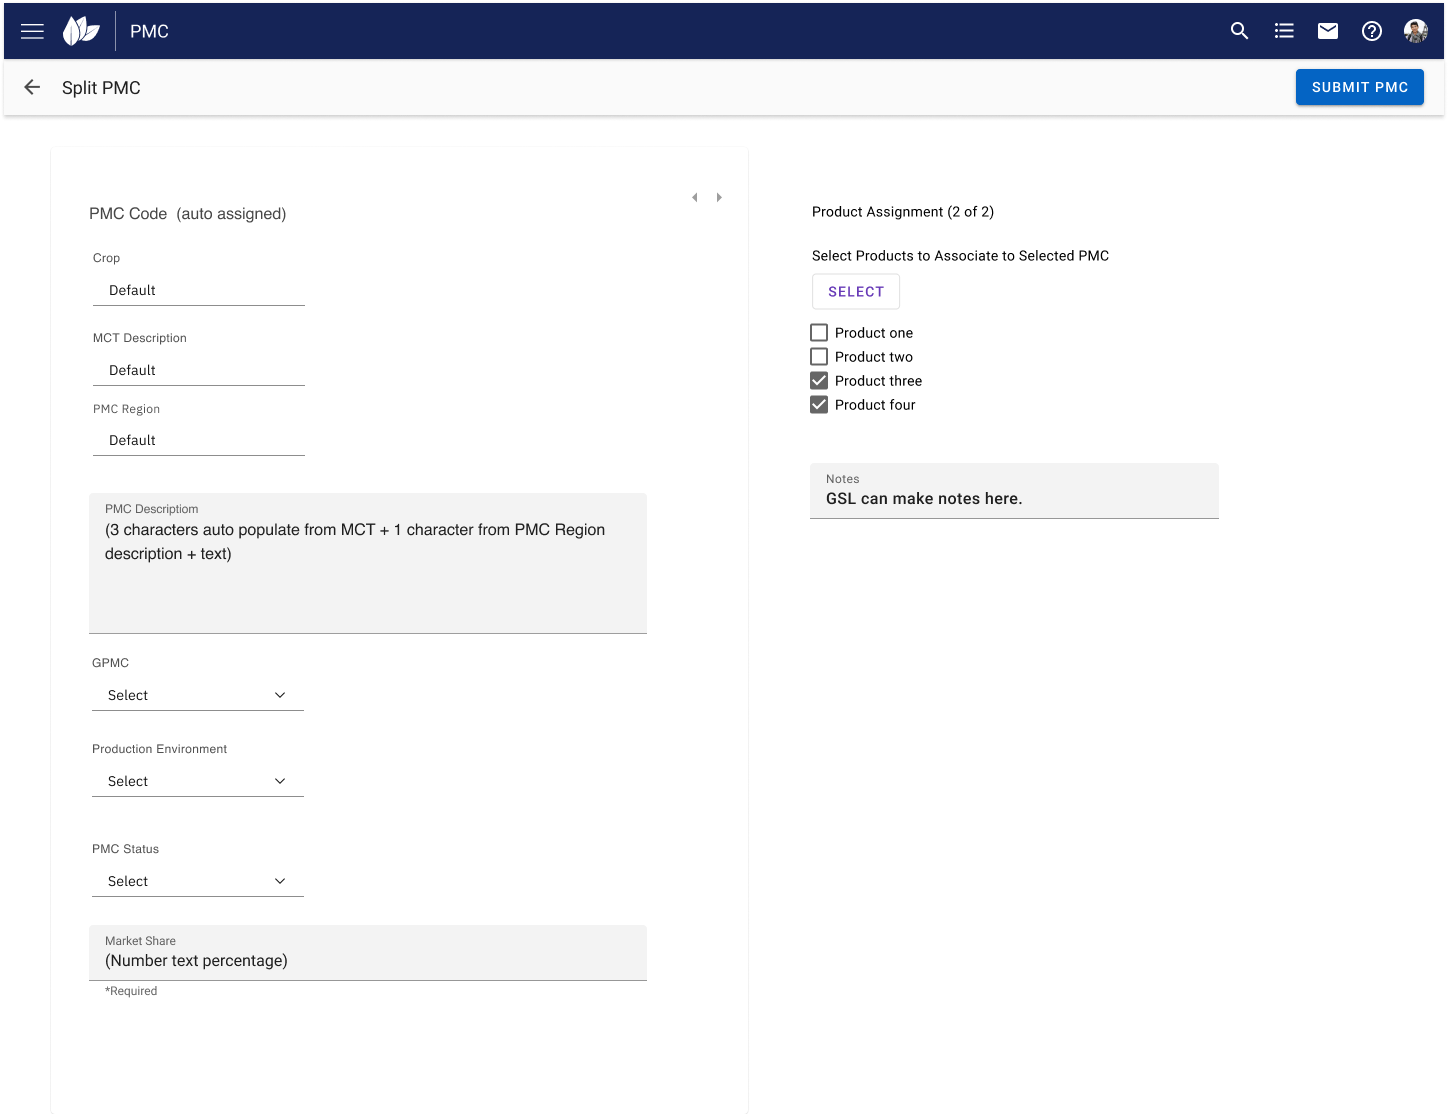Go to next PMC with right arrow
Image resolution: width=1448 pixels, height=1114 pixels.
pyautogui.click(x=719, y=198)
